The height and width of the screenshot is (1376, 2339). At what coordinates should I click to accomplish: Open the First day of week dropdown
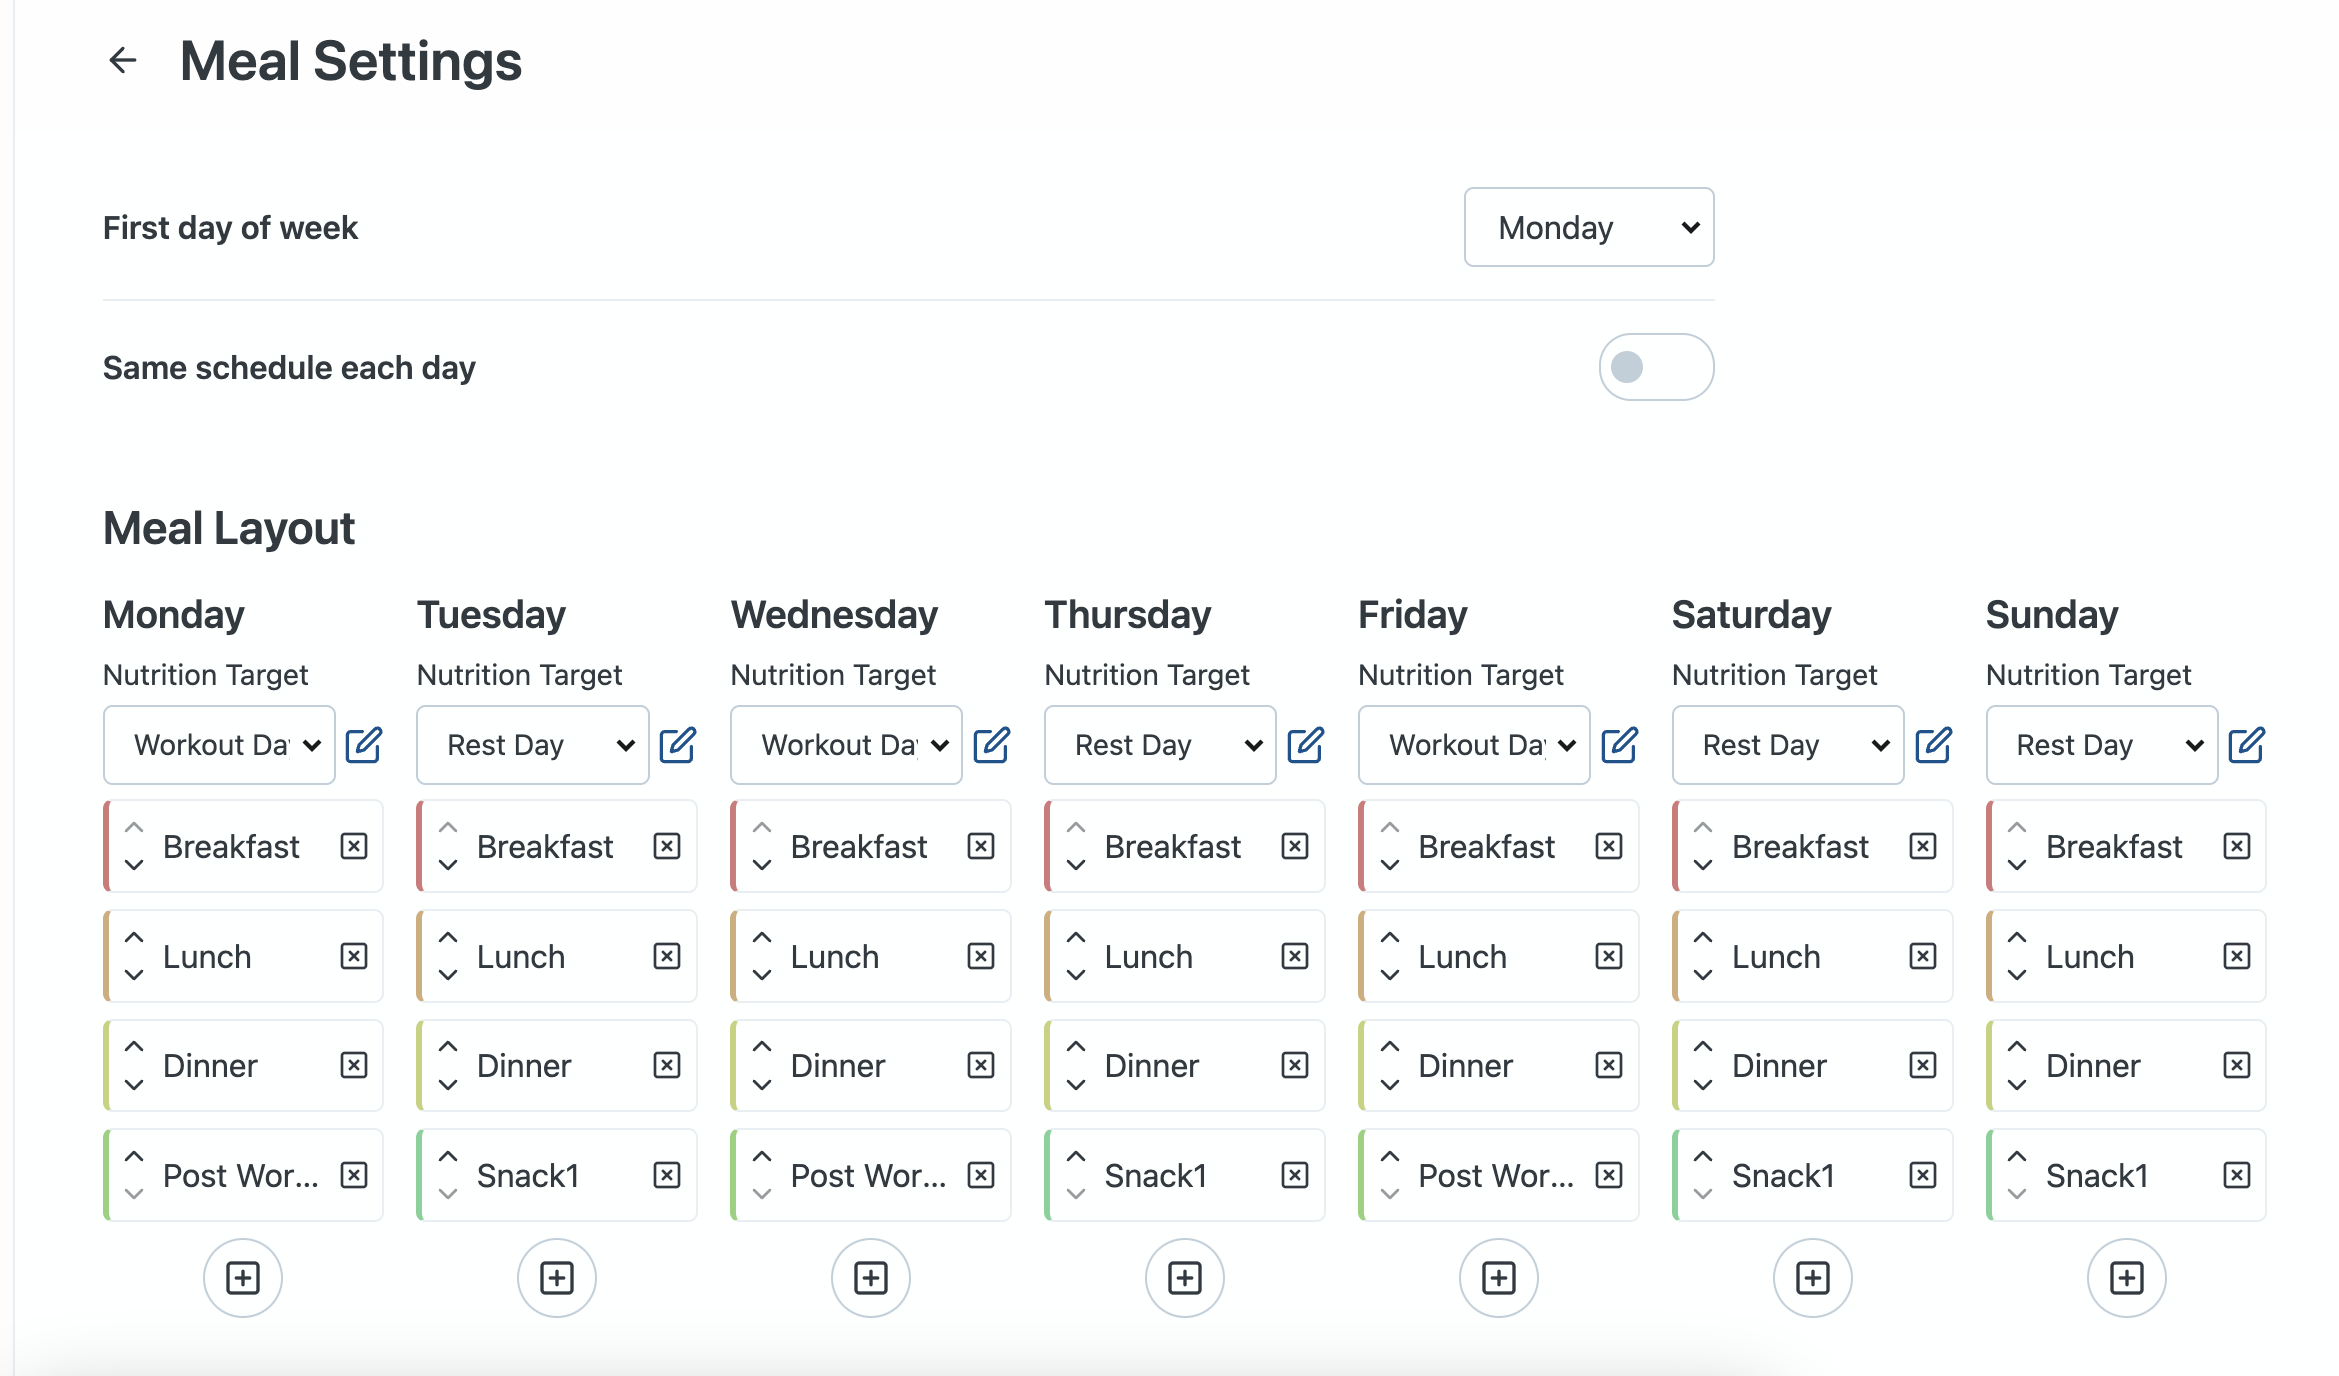pyautogui.click(x=1589, y=228)
